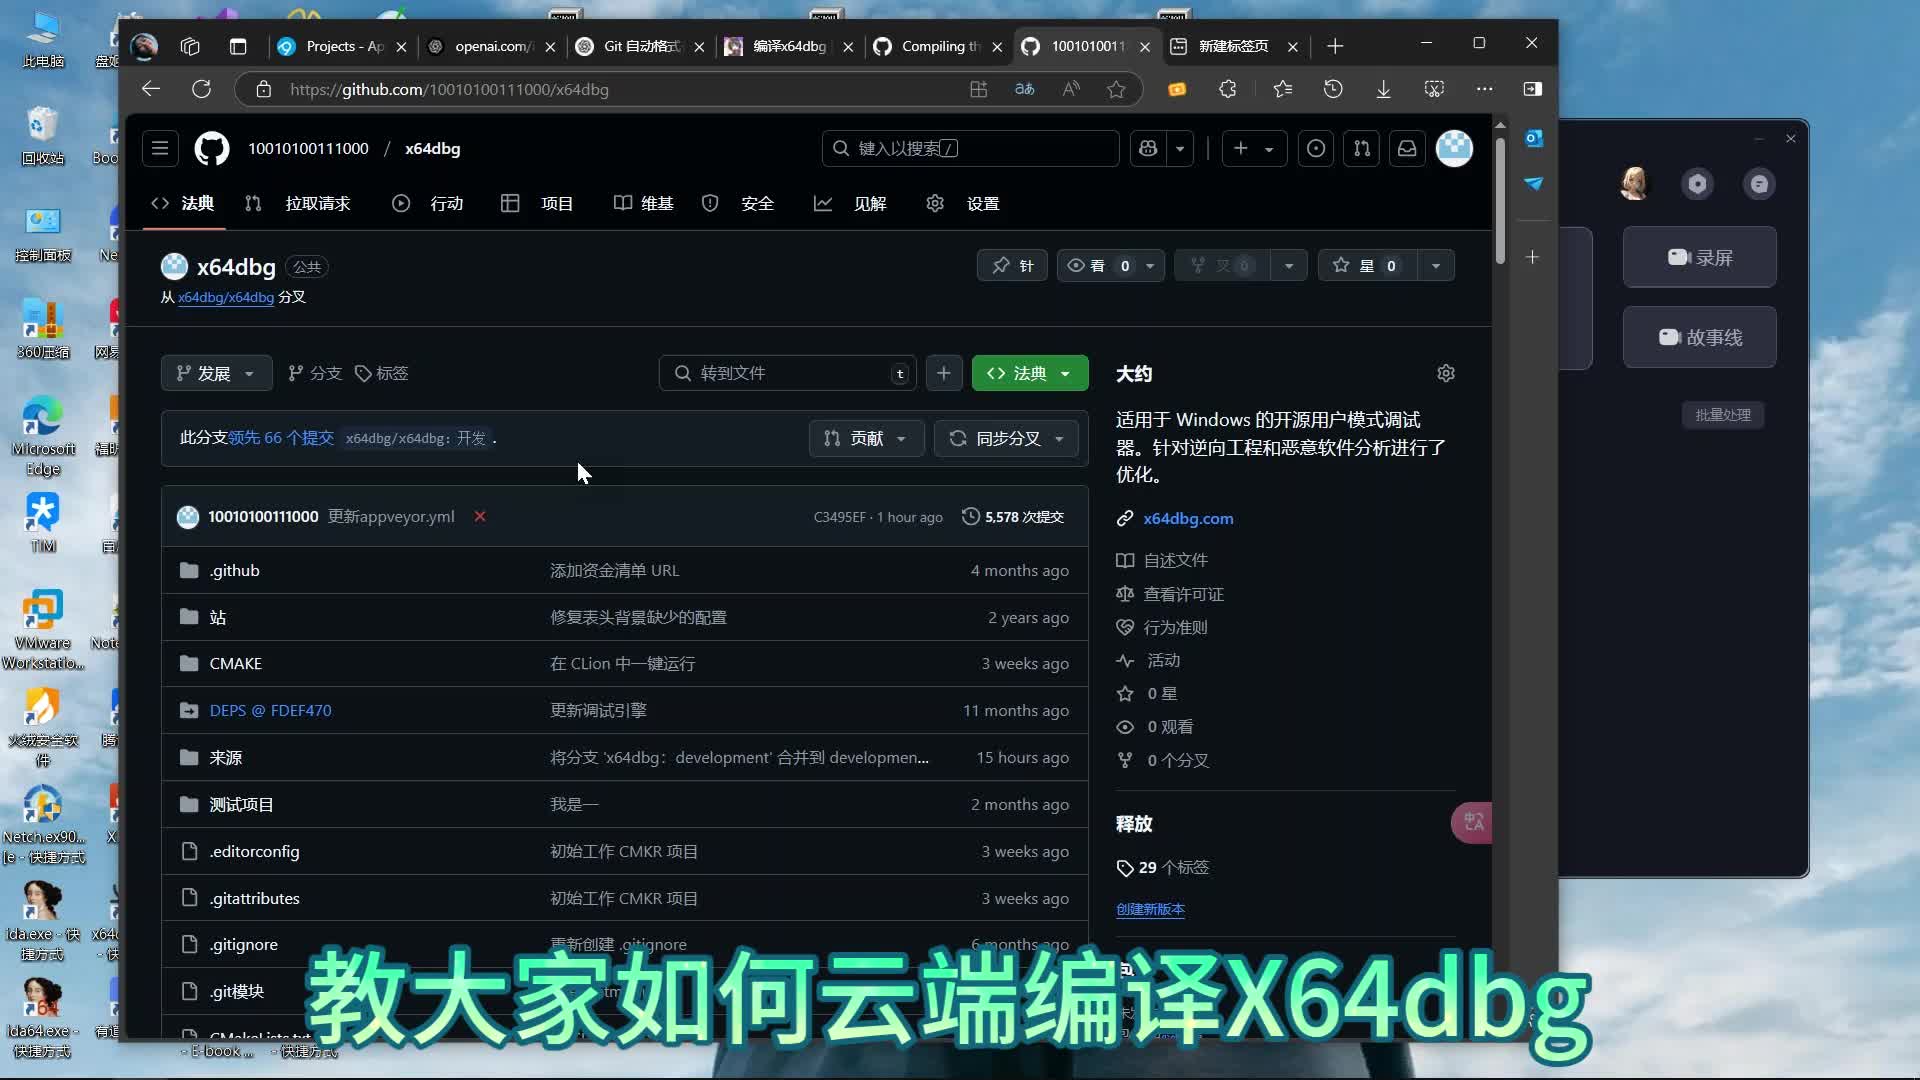Switch to the Settings (设置) repository tab

(963, 203)
